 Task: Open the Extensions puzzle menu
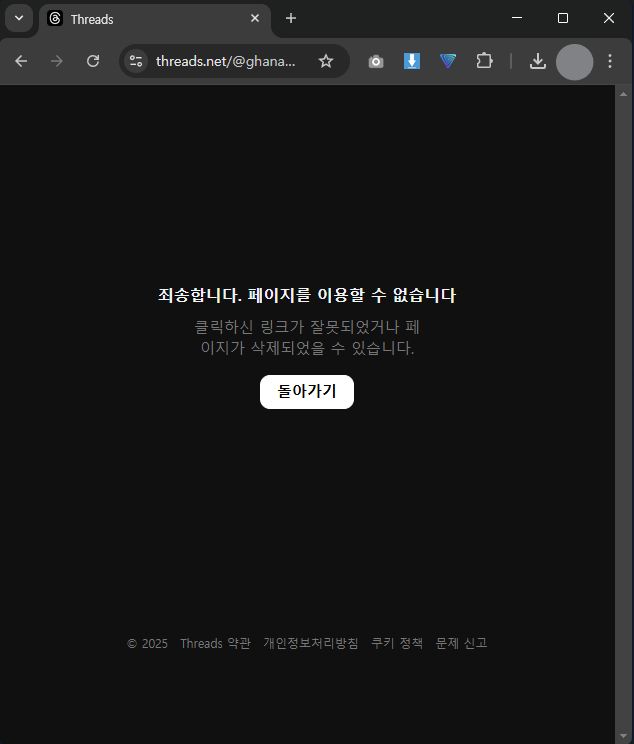(x=484, y=61)
